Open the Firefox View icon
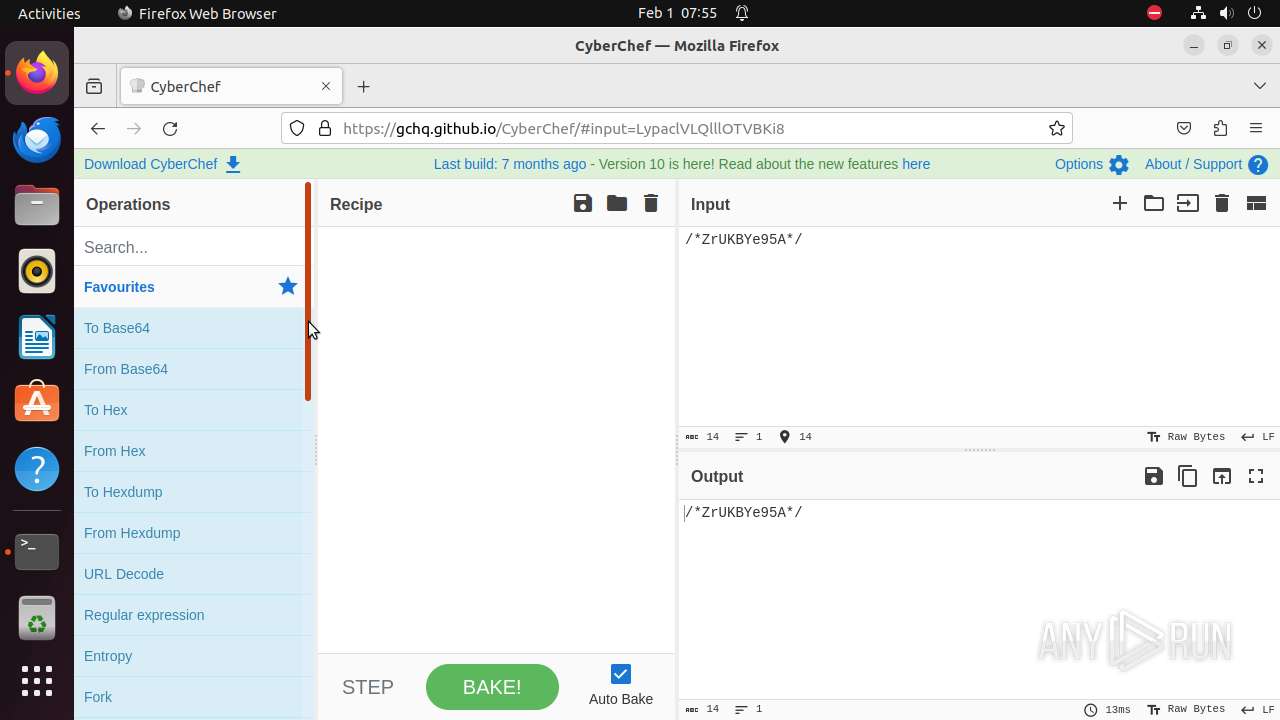Screen dimensions: 1280x720 pyautogui.click(x=94, y=87)
